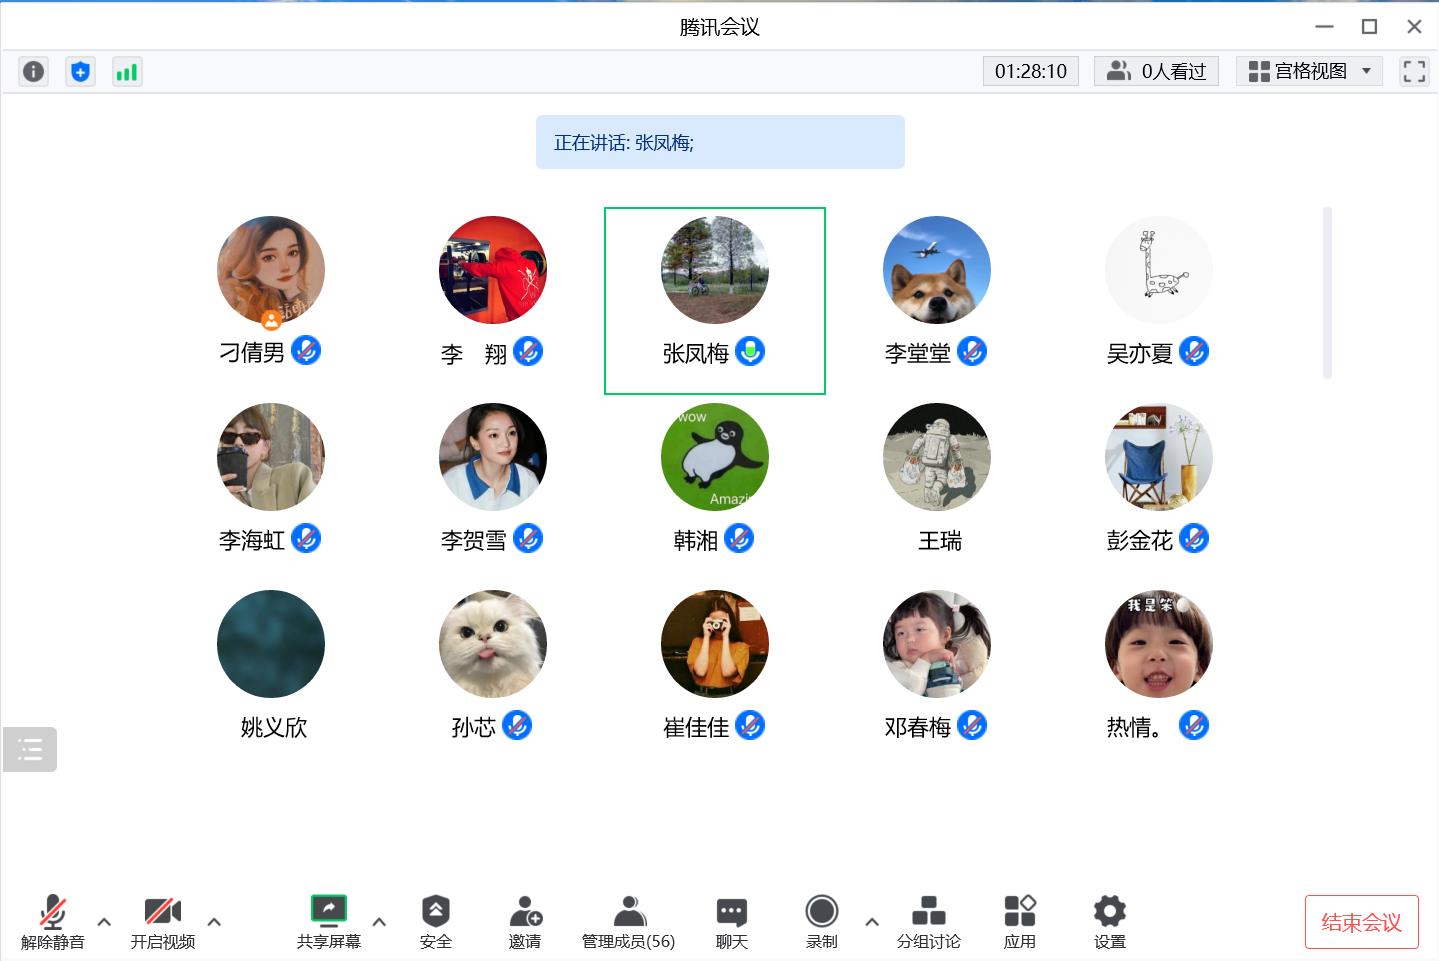Open Breakout Rooms (分组讨论)
The width and height of the screenshot is (1439, 961).
(928, 921)
